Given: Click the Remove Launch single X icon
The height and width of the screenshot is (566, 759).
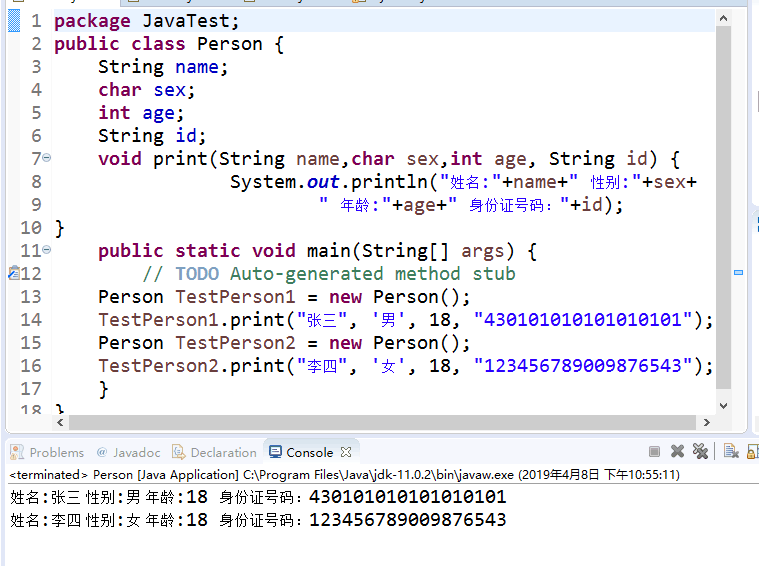Looking at the screenshot, I should [x=677, y=452].
